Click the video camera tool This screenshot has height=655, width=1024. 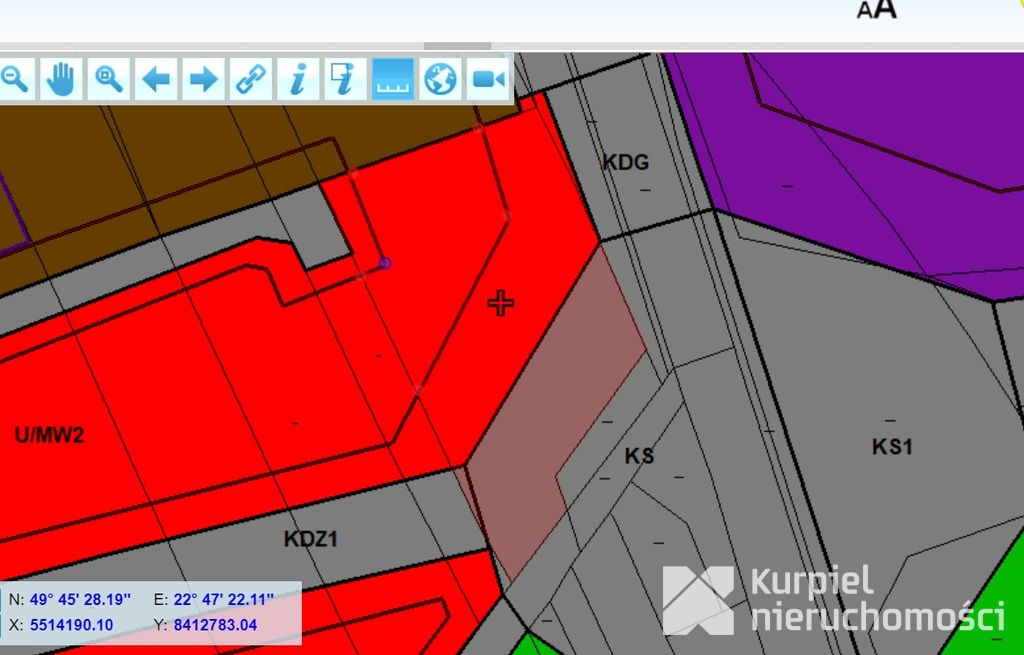[x=488, y=79]
